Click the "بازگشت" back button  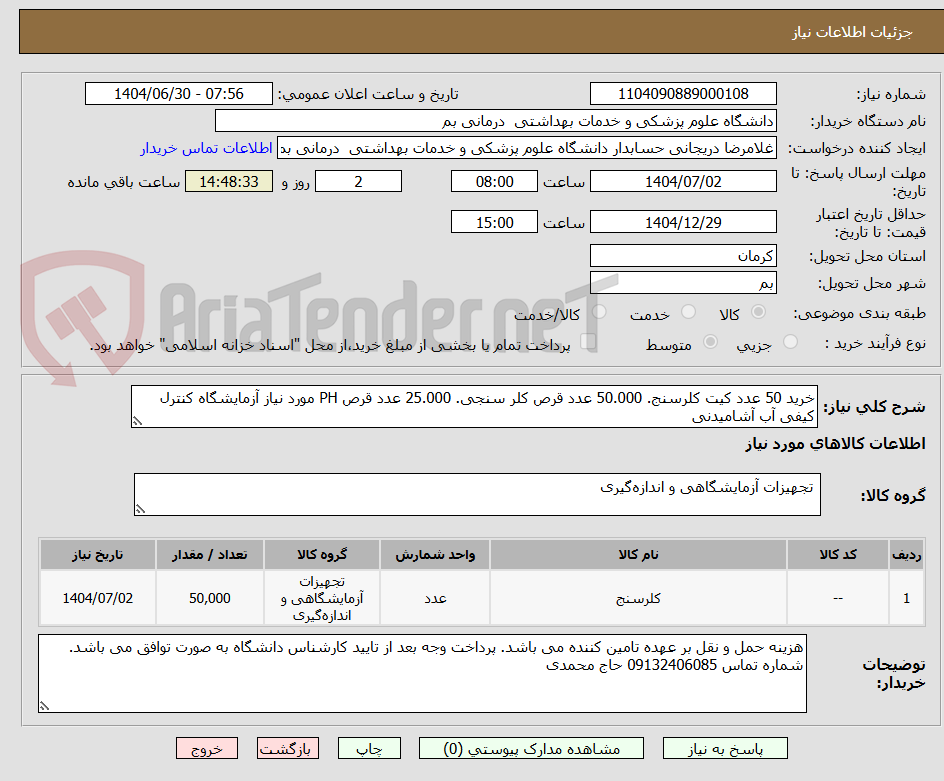click(x=288, y=748)
